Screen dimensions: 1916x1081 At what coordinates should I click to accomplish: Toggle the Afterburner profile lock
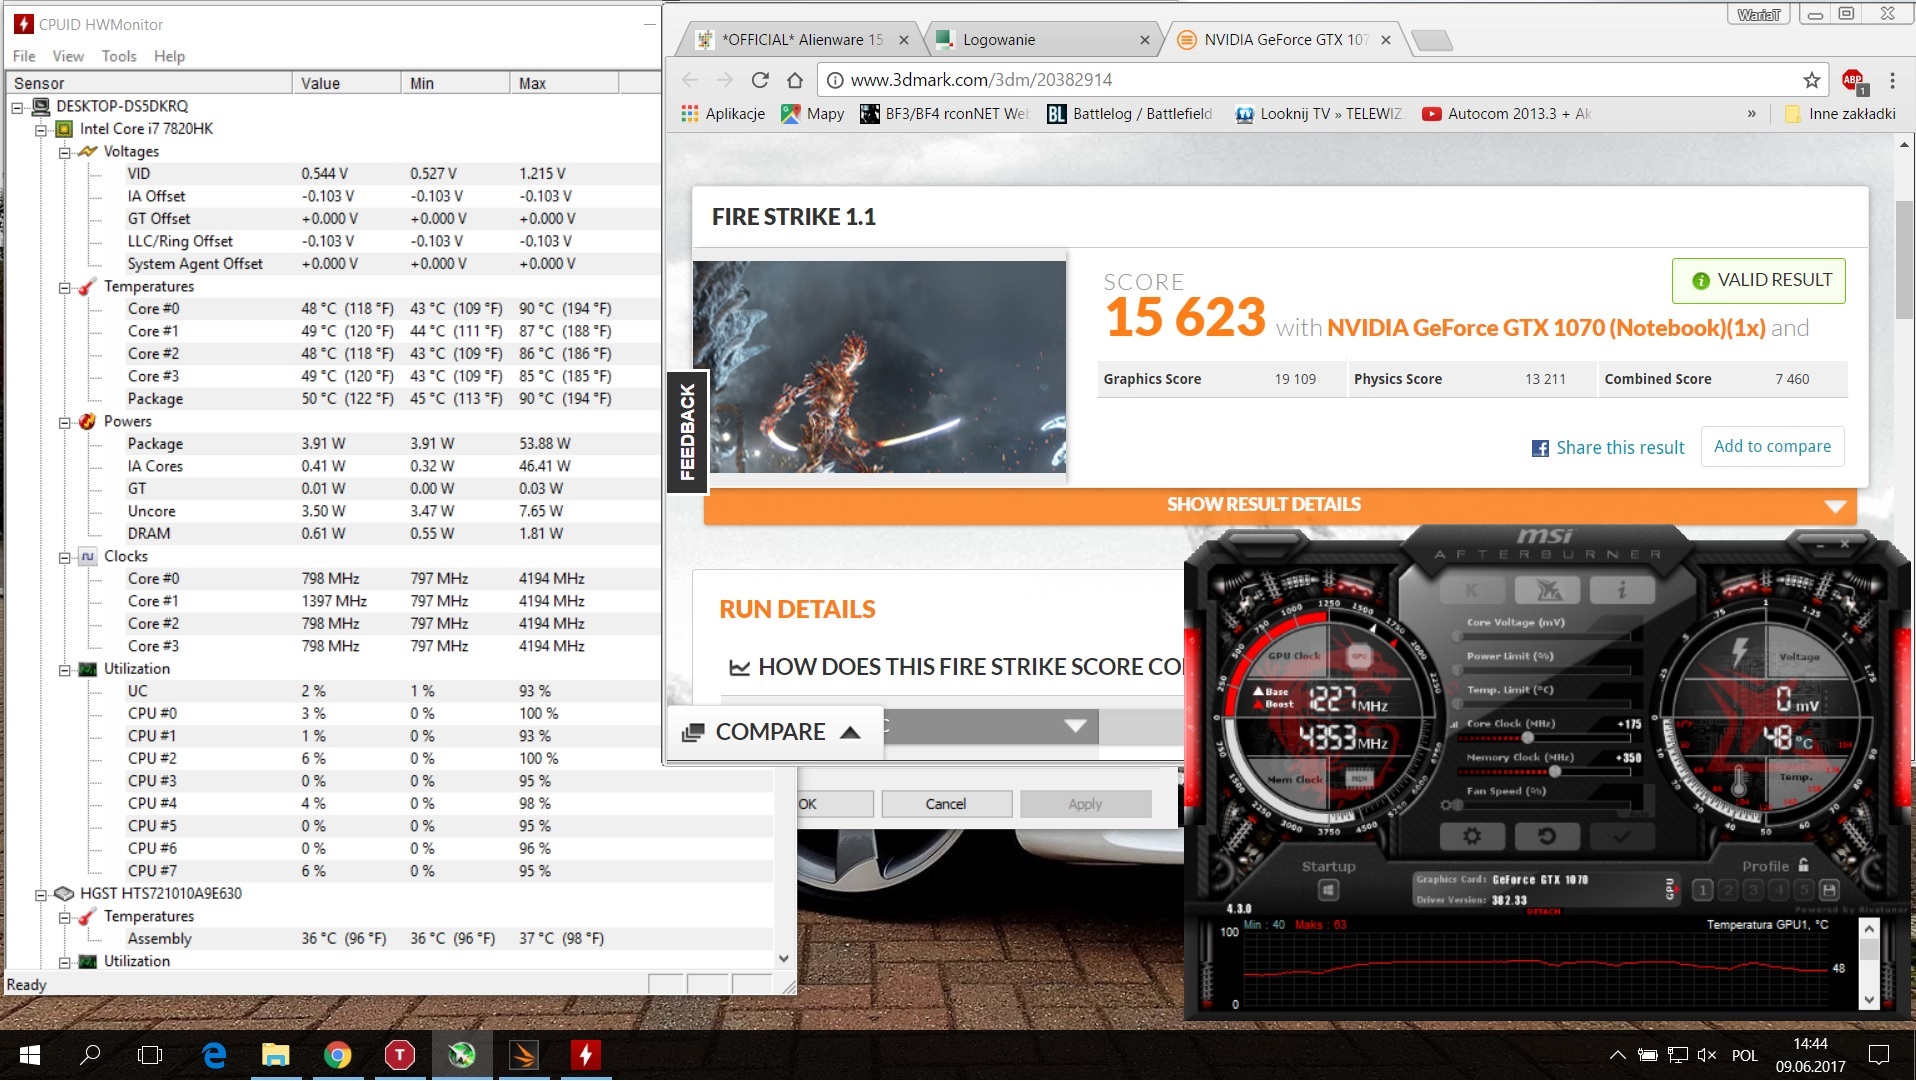pos(1804,865)
